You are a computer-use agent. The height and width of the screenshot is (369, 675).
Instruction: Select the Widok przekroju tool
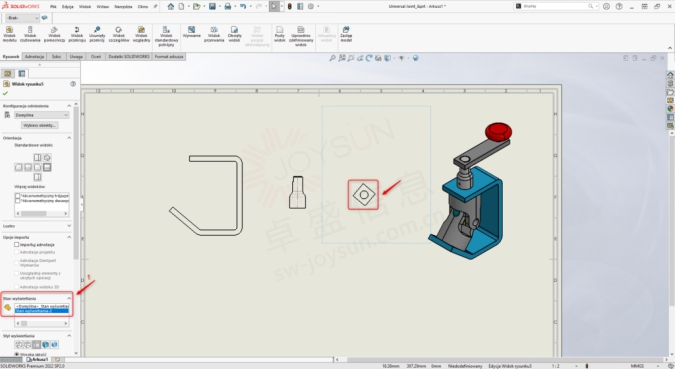77,34
